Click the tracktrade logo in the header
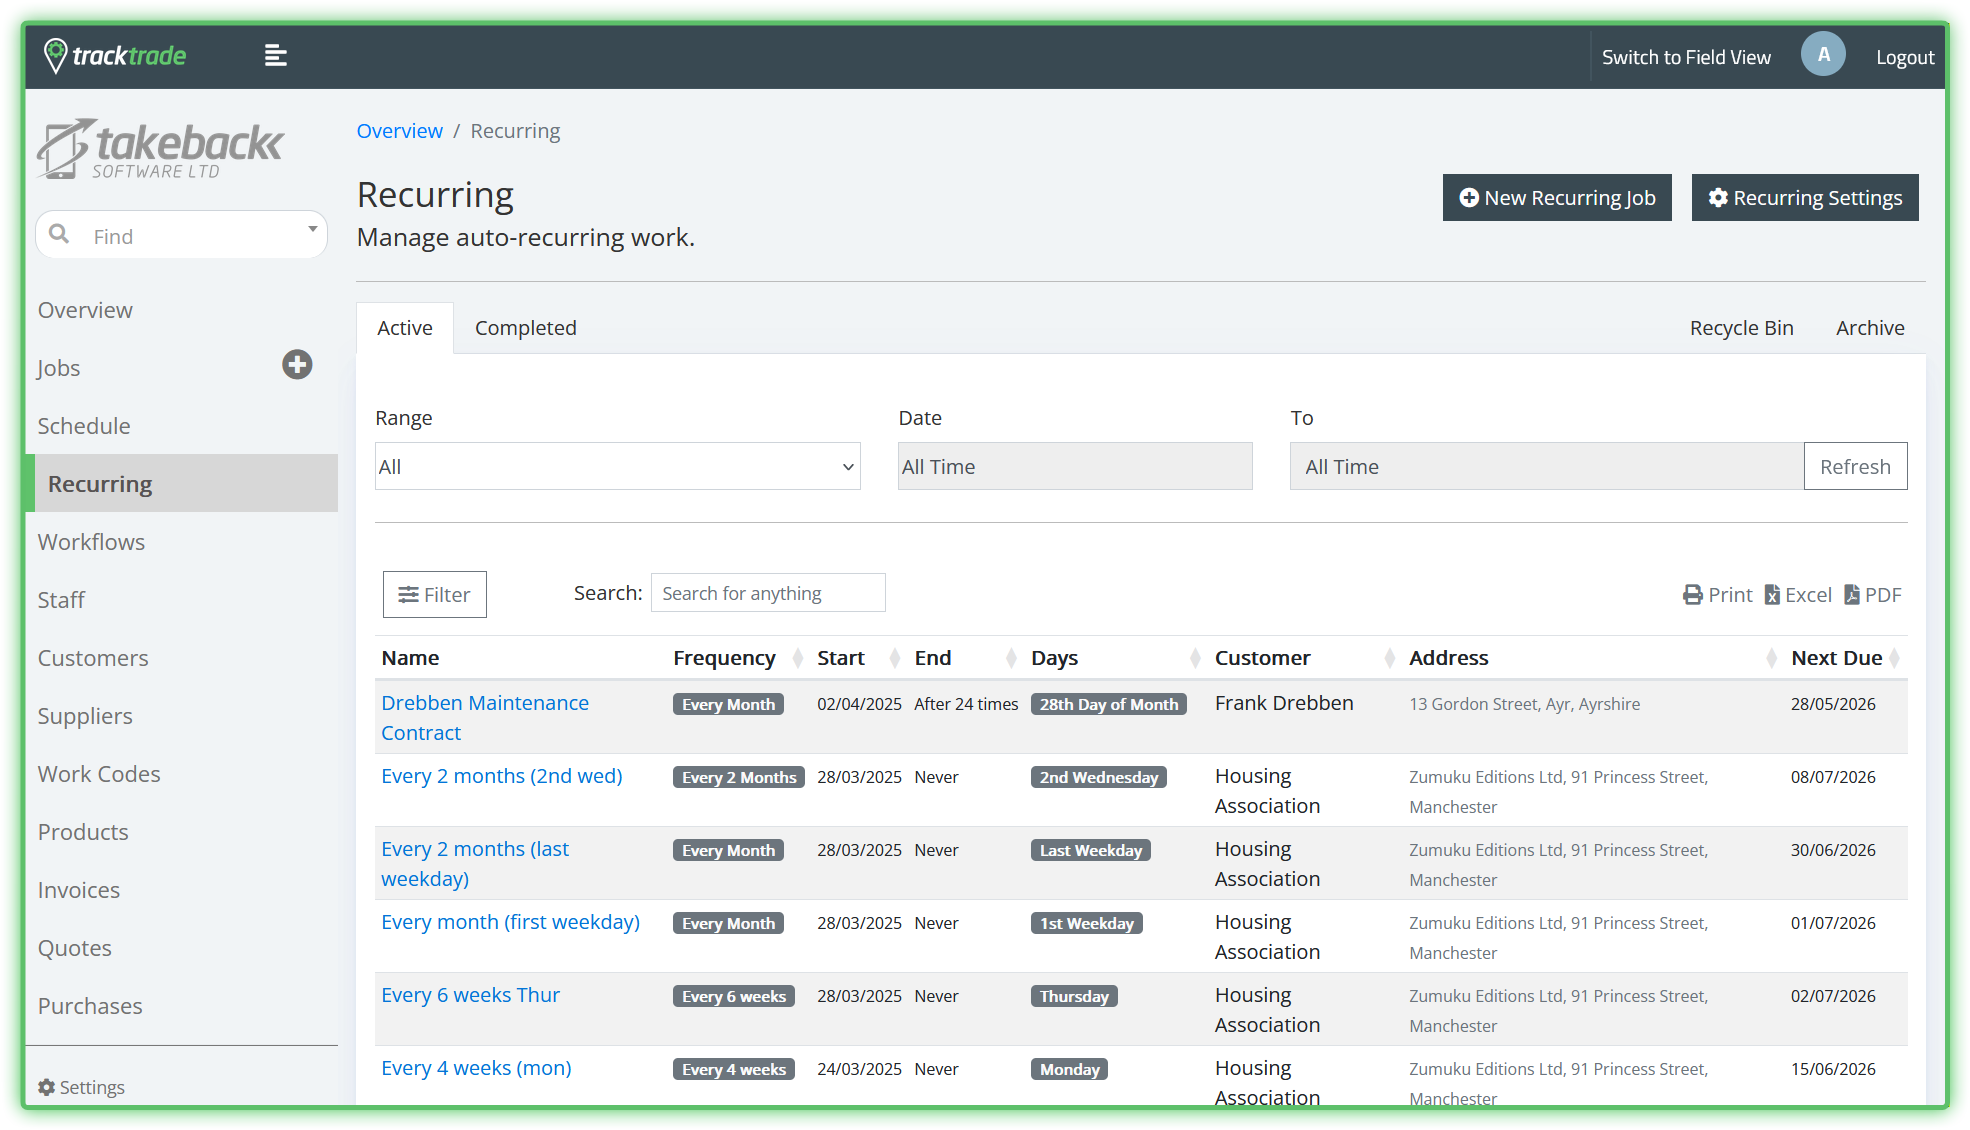 (115, 56)
